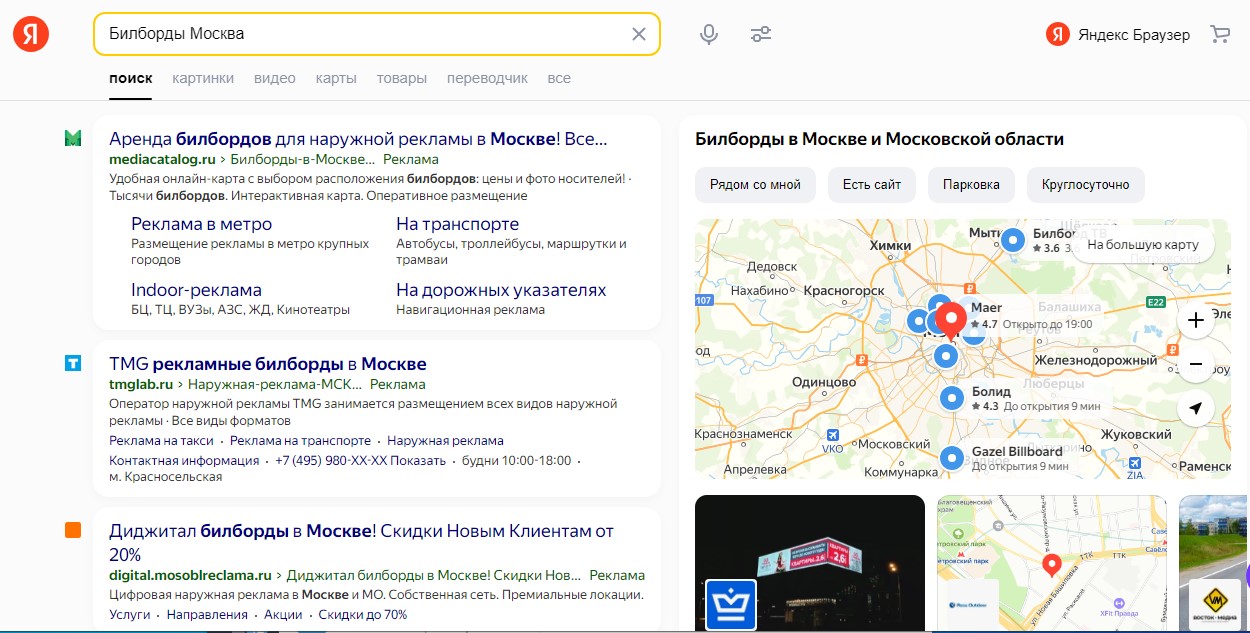Zoom in on the map
The image size is (1250, 633).
pos(1196,321)
